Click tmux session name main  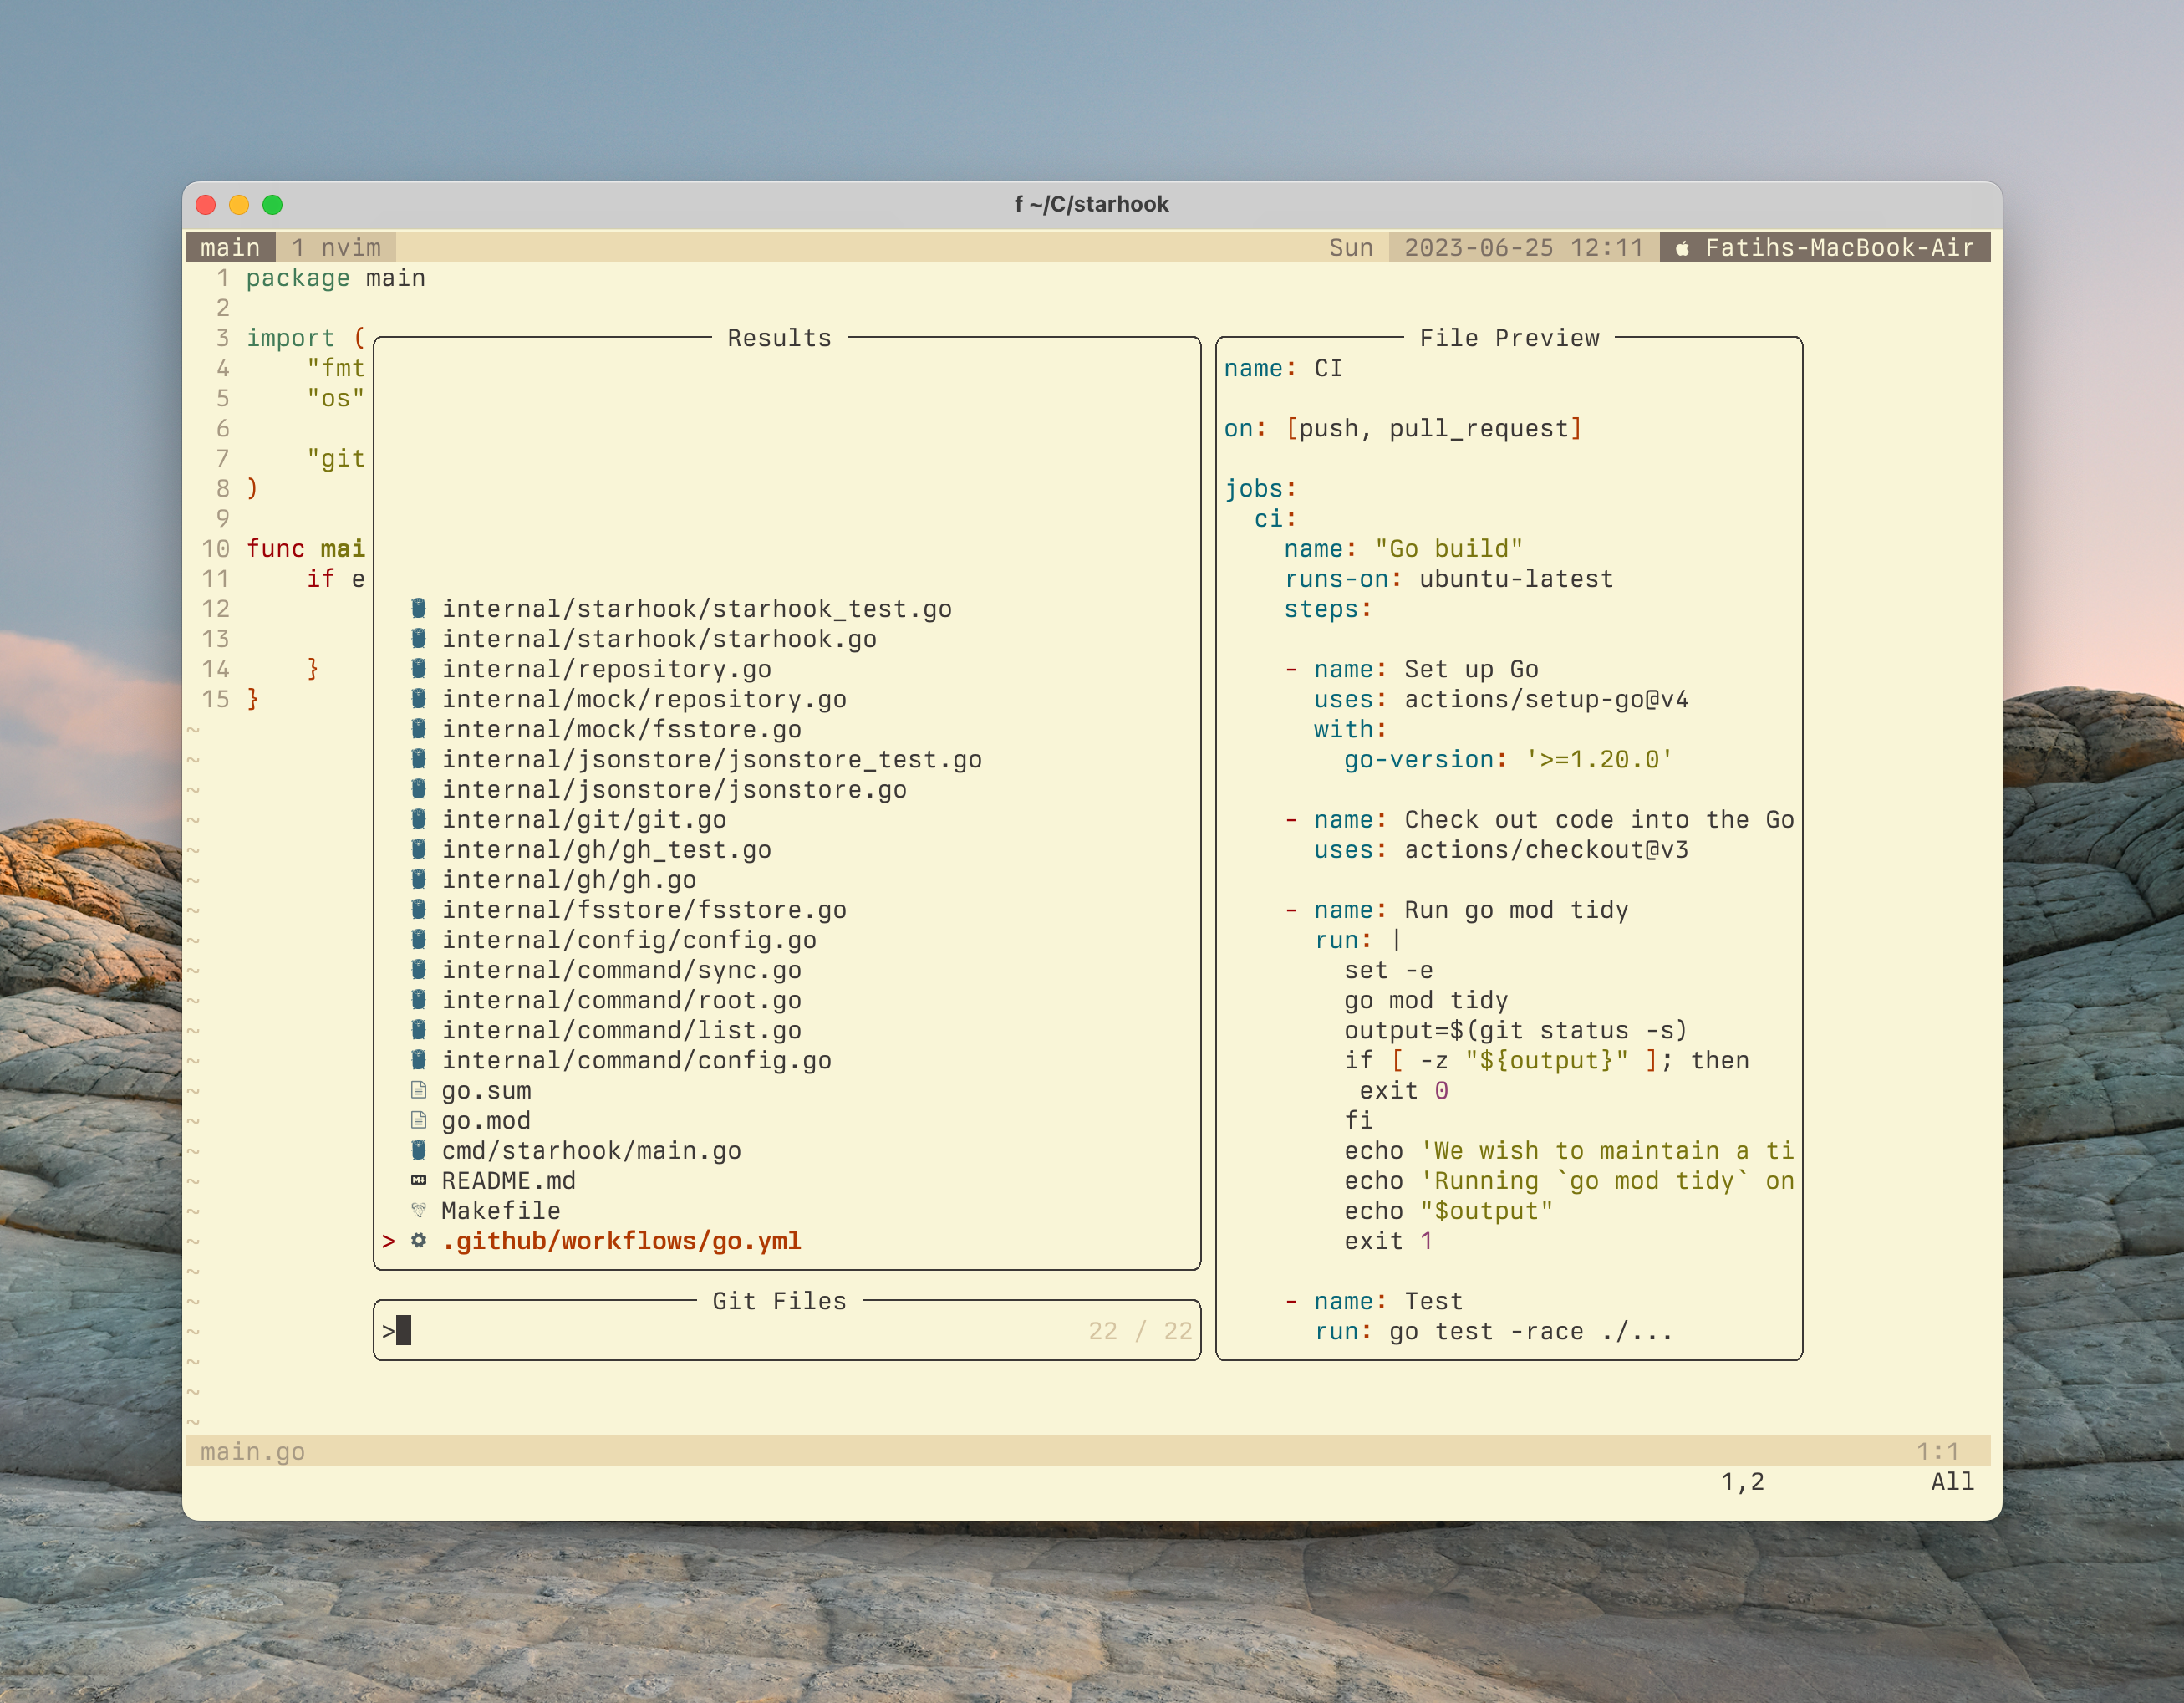click(230, 247)
